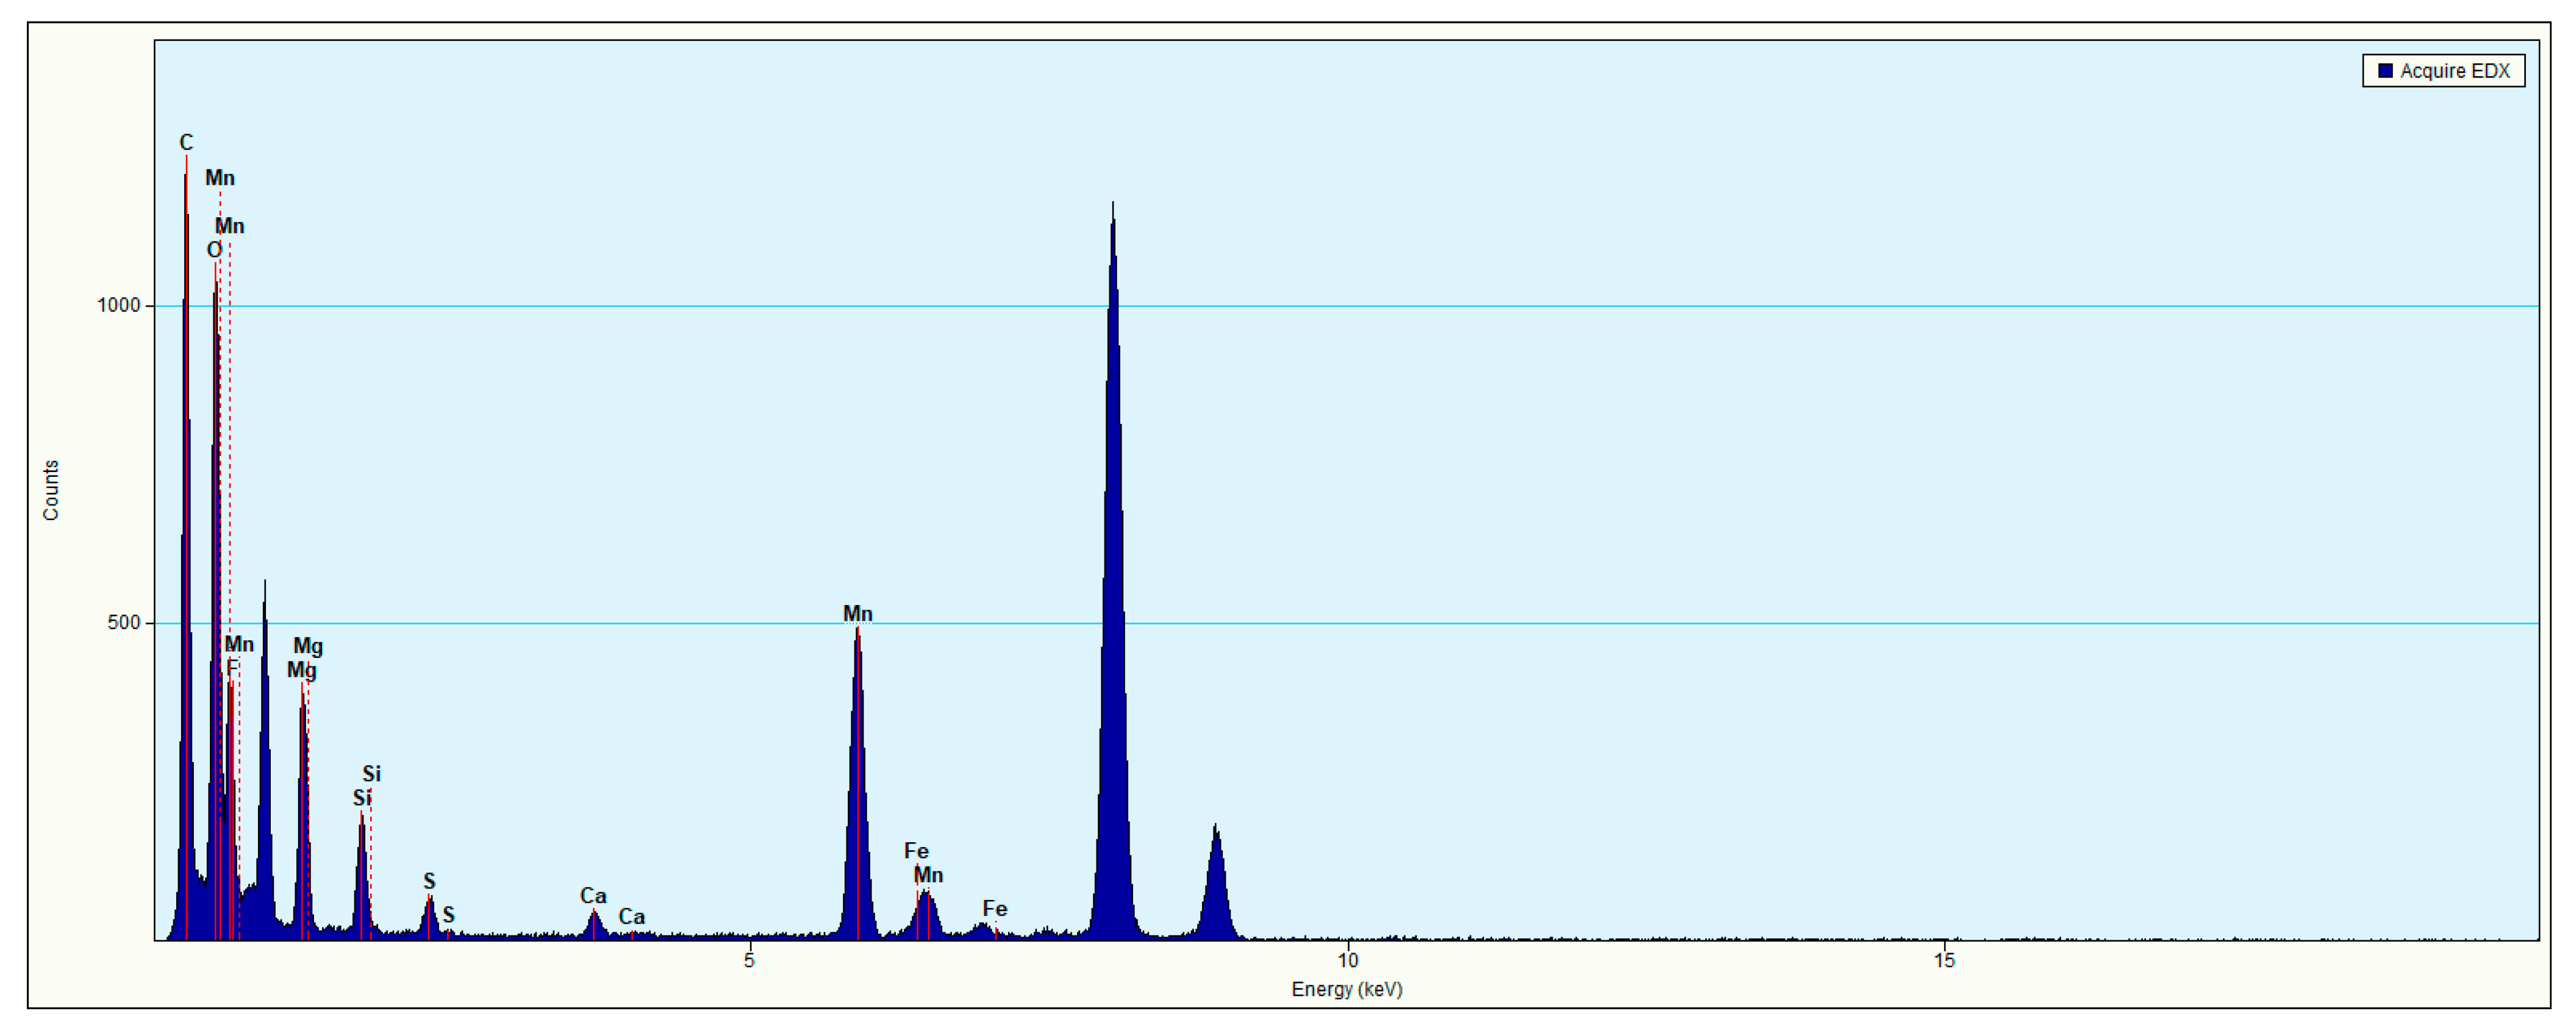Select the taller Ca peak label
This screenshot has height=1033, width=2576.
593,896
